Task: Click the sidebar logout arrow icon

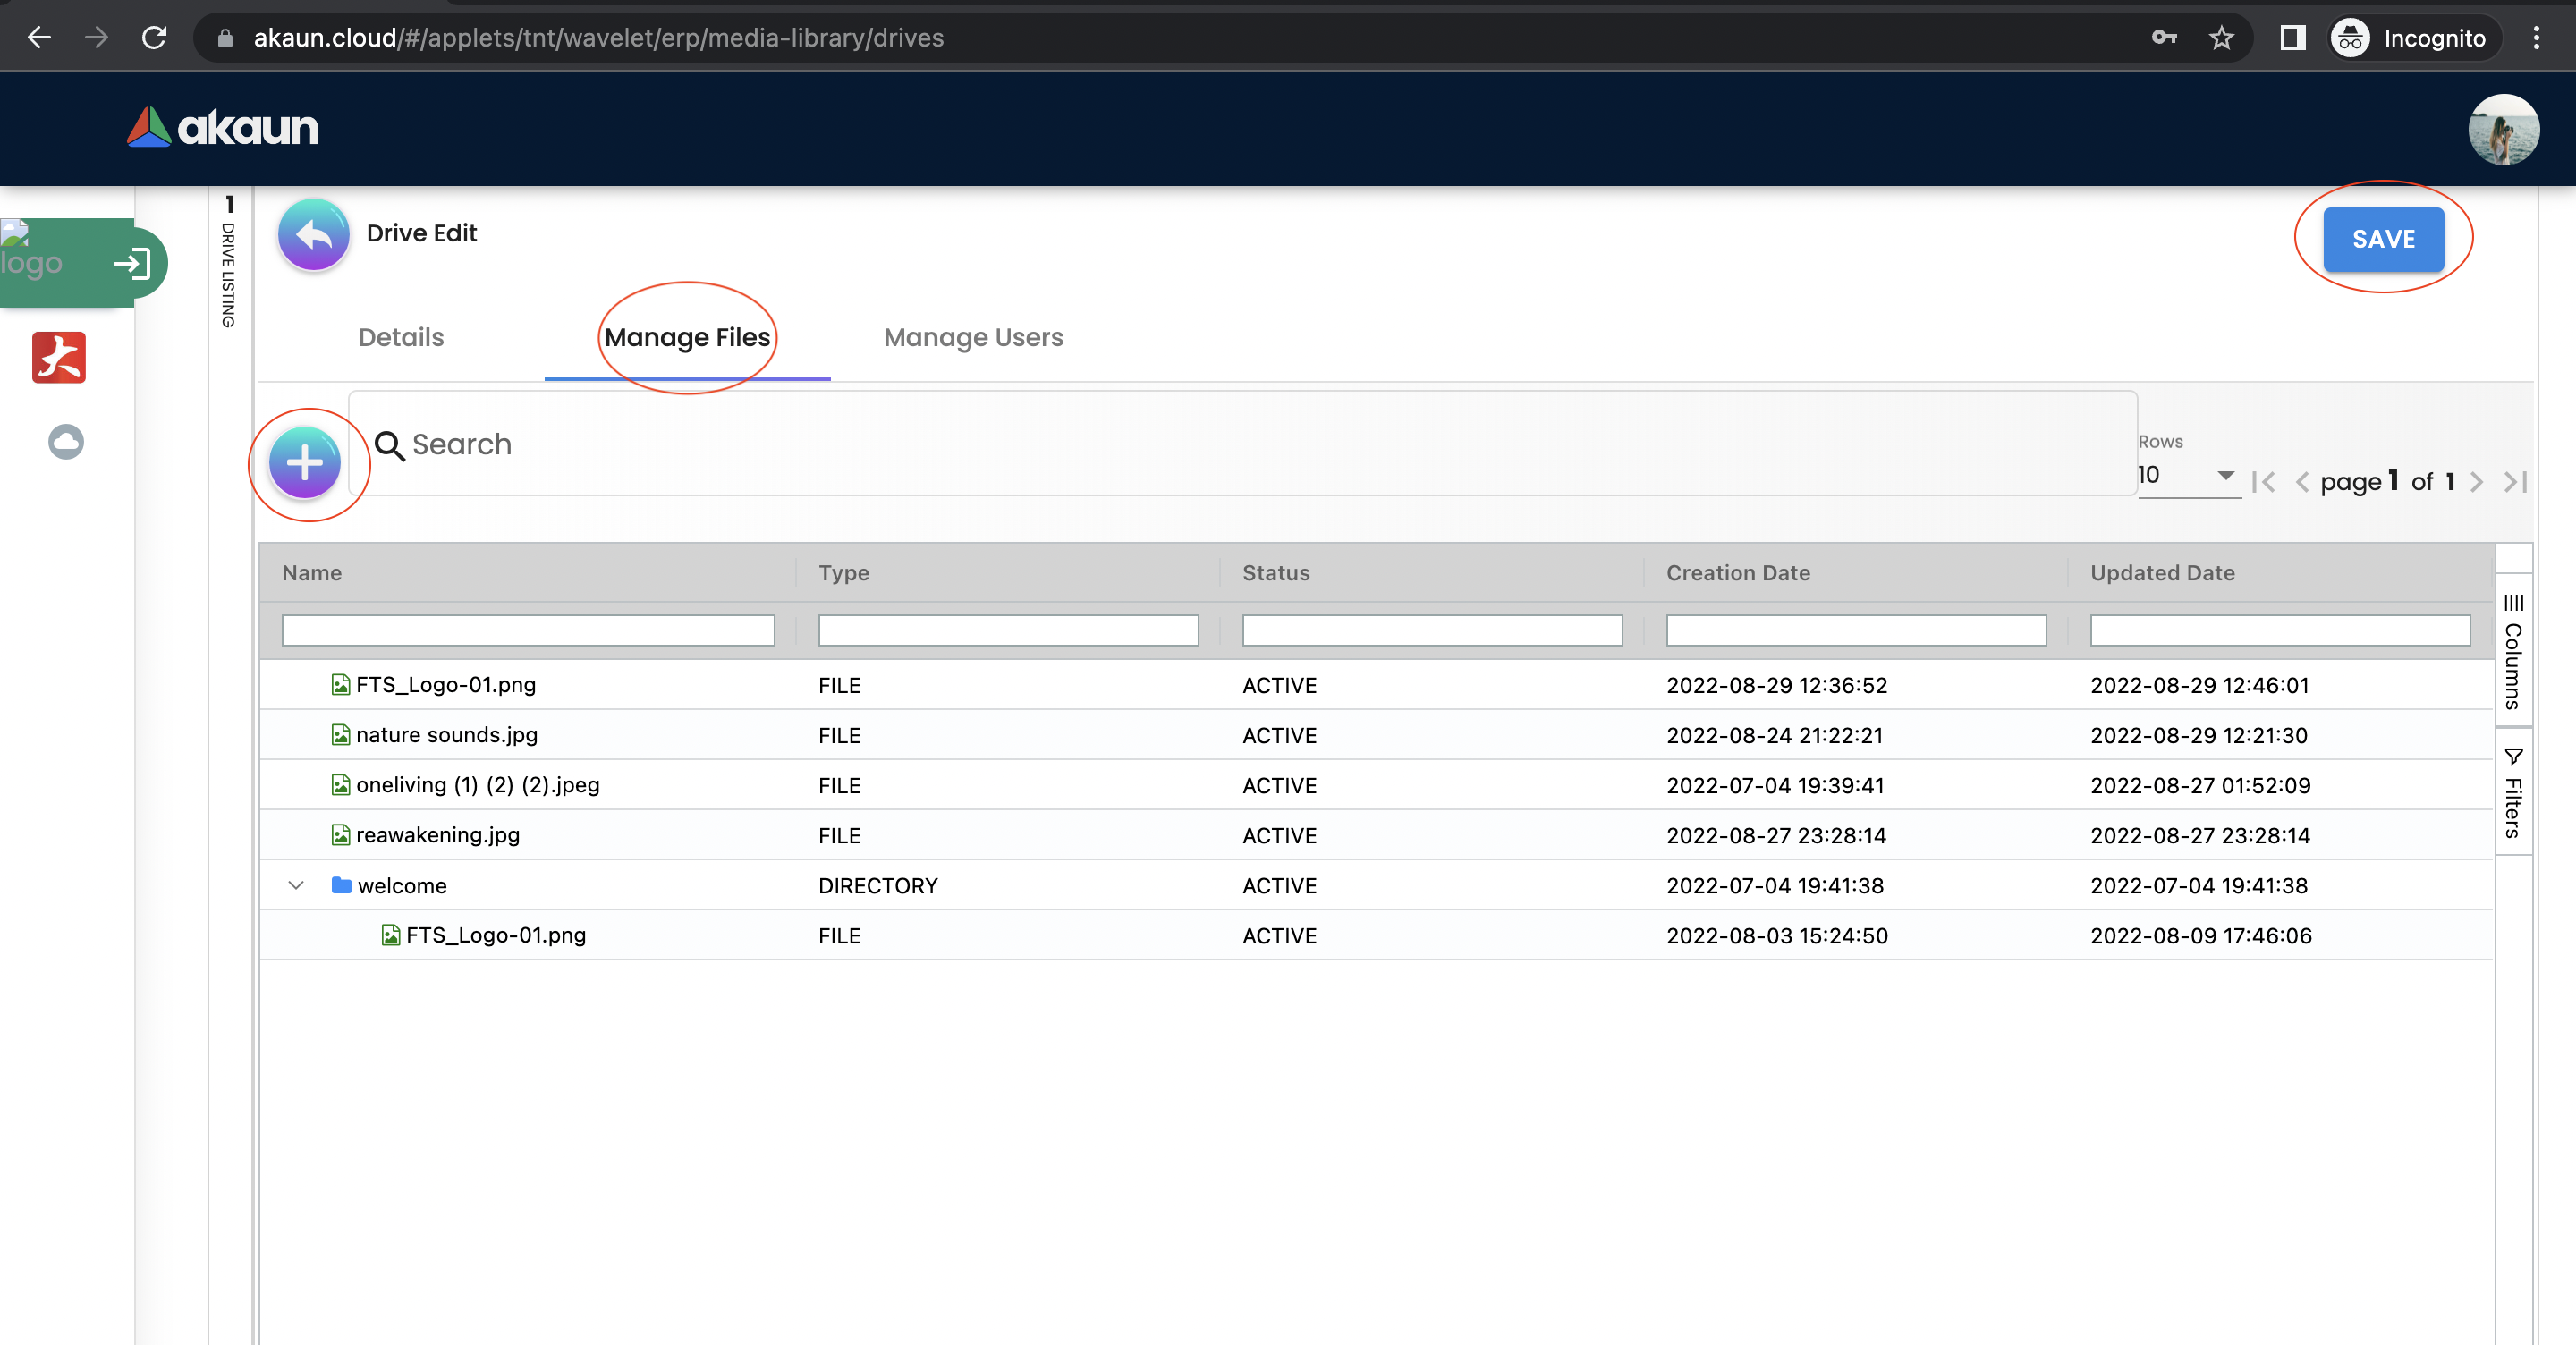Action: 132,264
